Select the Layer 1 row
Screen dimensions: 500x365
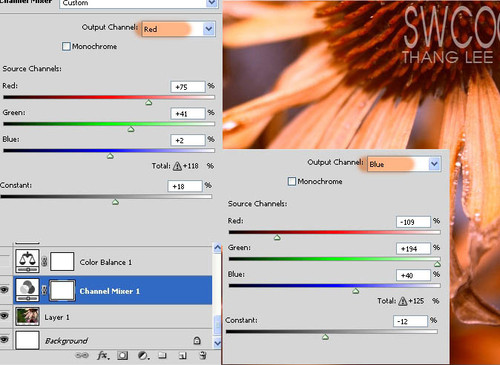113,317
